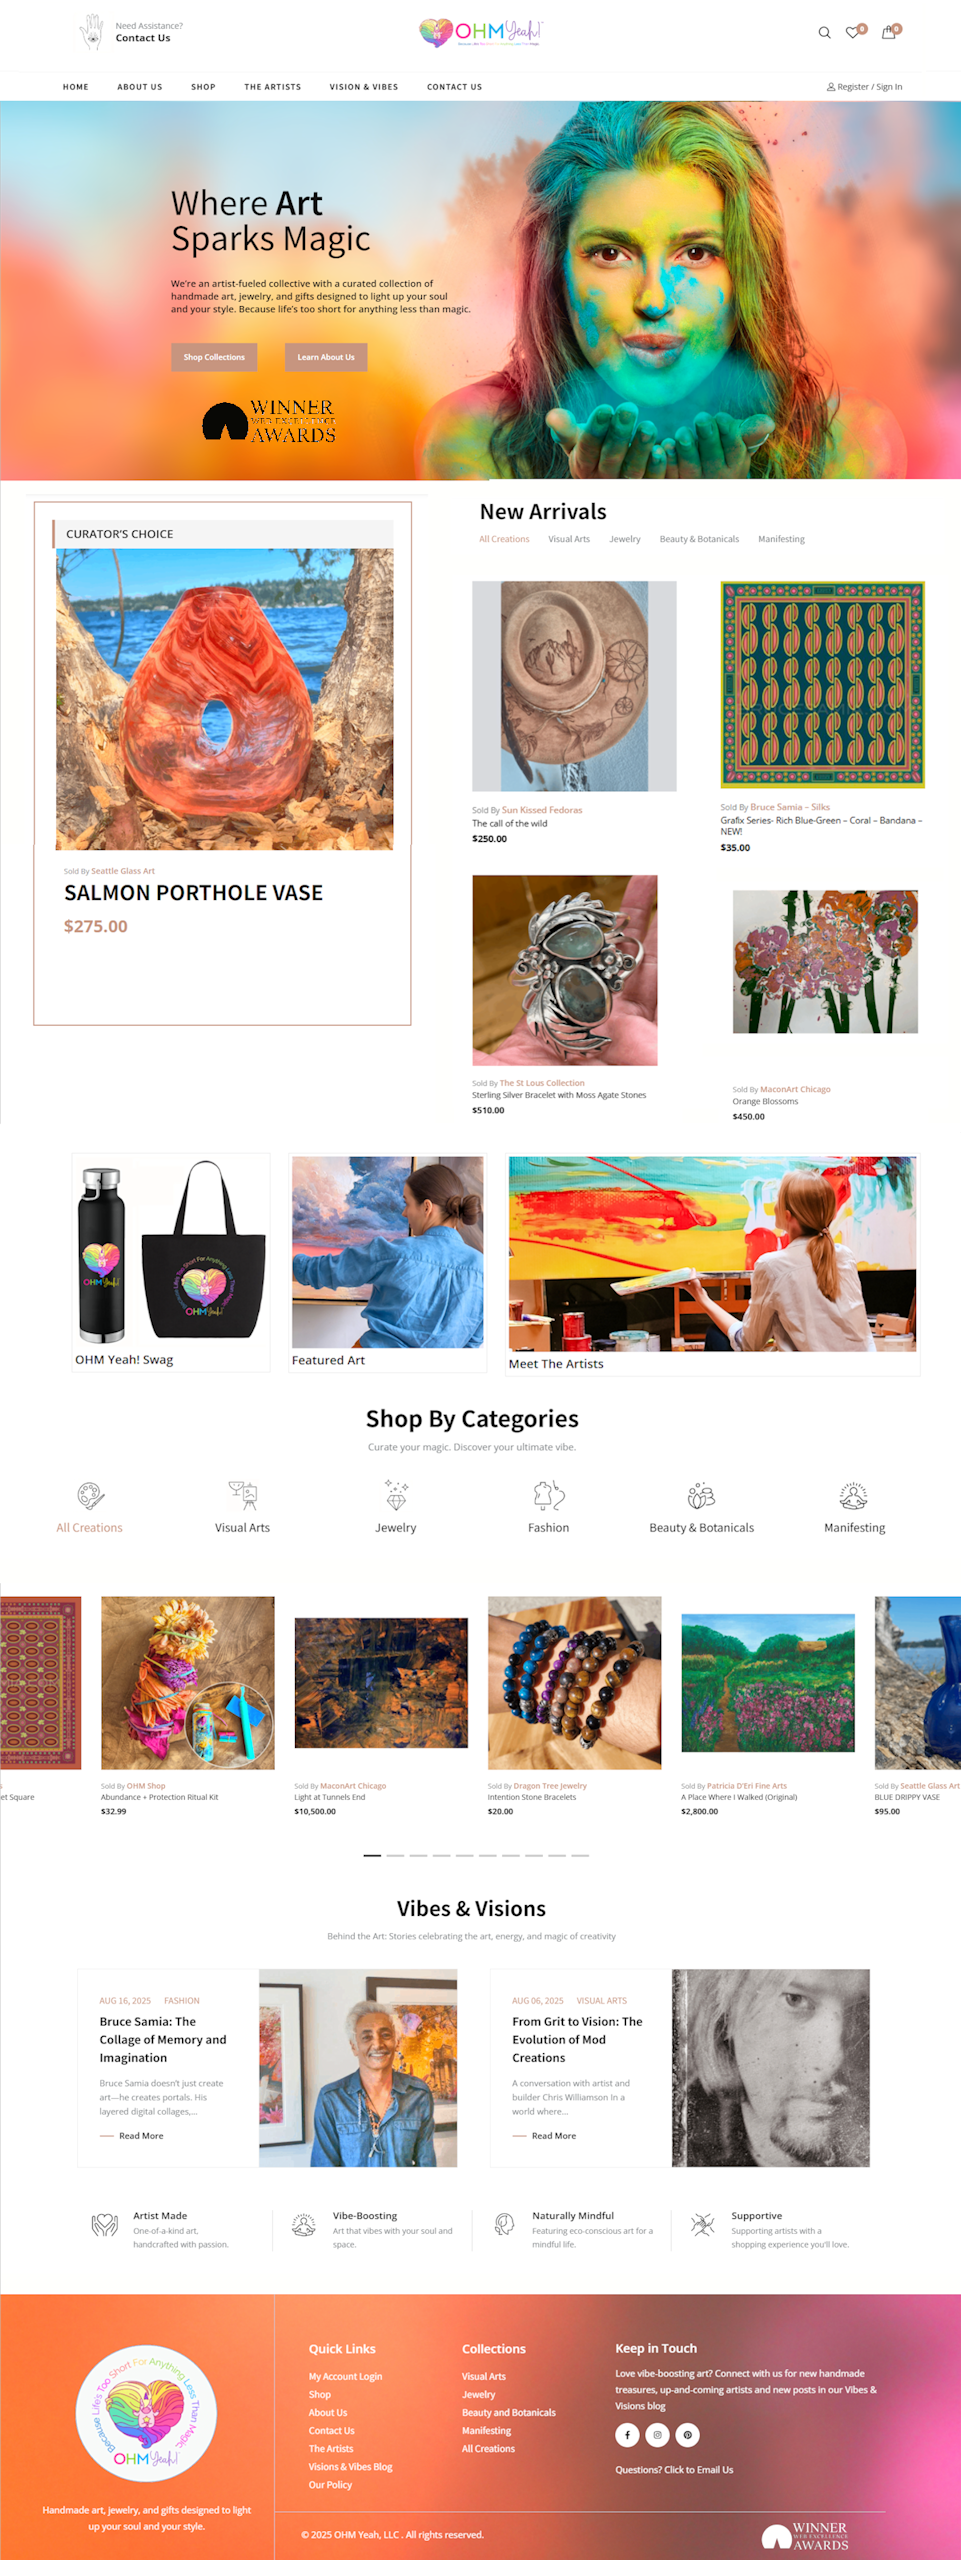The image size is (961, 2560).
Task: Open the wishlist heart icon
Action: 852,33
